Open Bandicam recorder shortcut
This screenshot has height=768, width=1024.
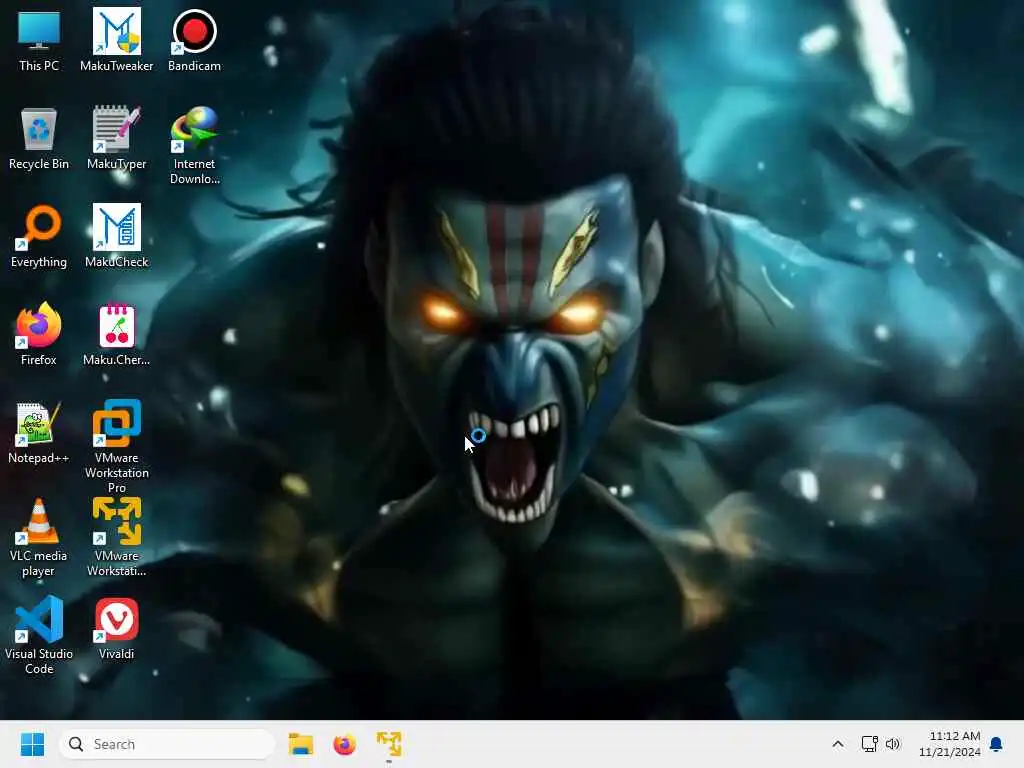coord(194,40)
